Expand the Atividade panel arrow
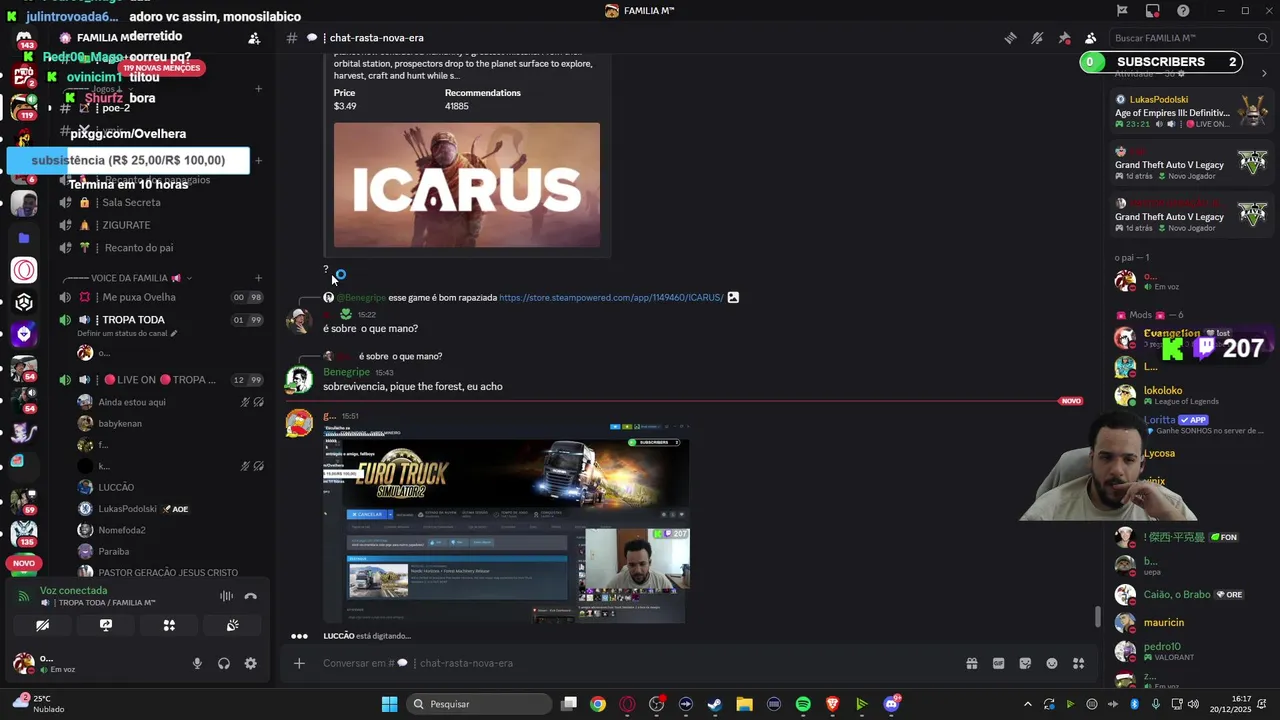Screen dimensions: 1280x720 [1264, 73]
